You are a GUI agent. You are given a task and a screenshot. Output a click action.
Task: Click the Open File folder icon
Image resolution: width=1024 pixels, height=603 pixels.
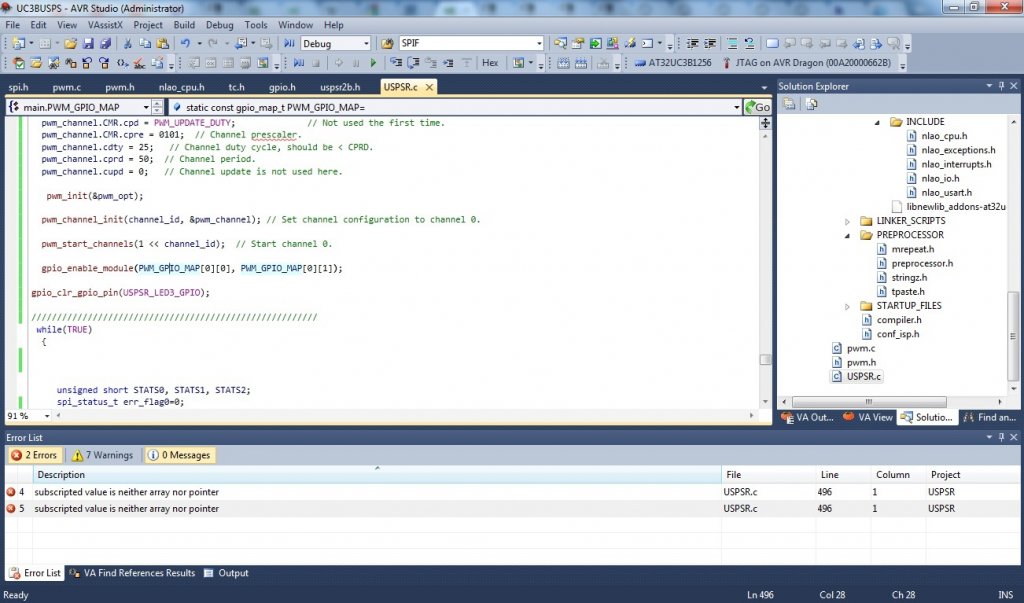(71, 44)
